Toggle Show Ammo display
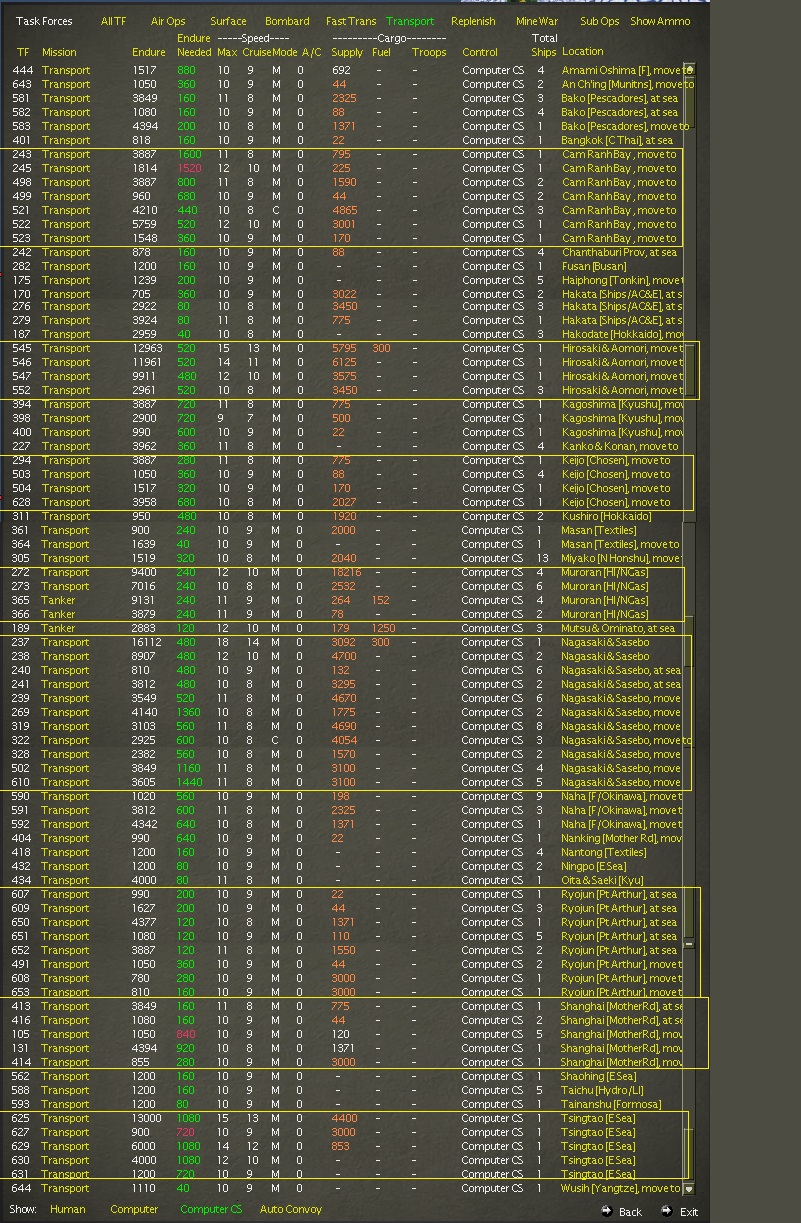This screenshot has width=801, height=1223. 660,21
